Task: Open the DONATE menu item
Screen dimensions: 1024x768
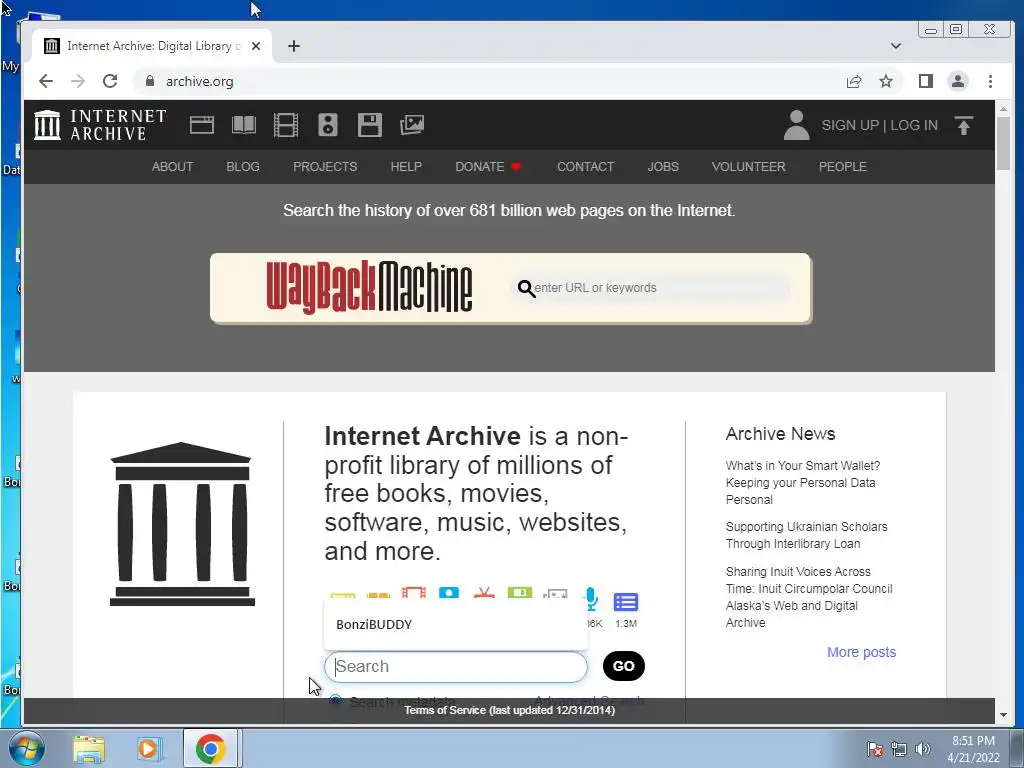Action: (x=488, y=167)
